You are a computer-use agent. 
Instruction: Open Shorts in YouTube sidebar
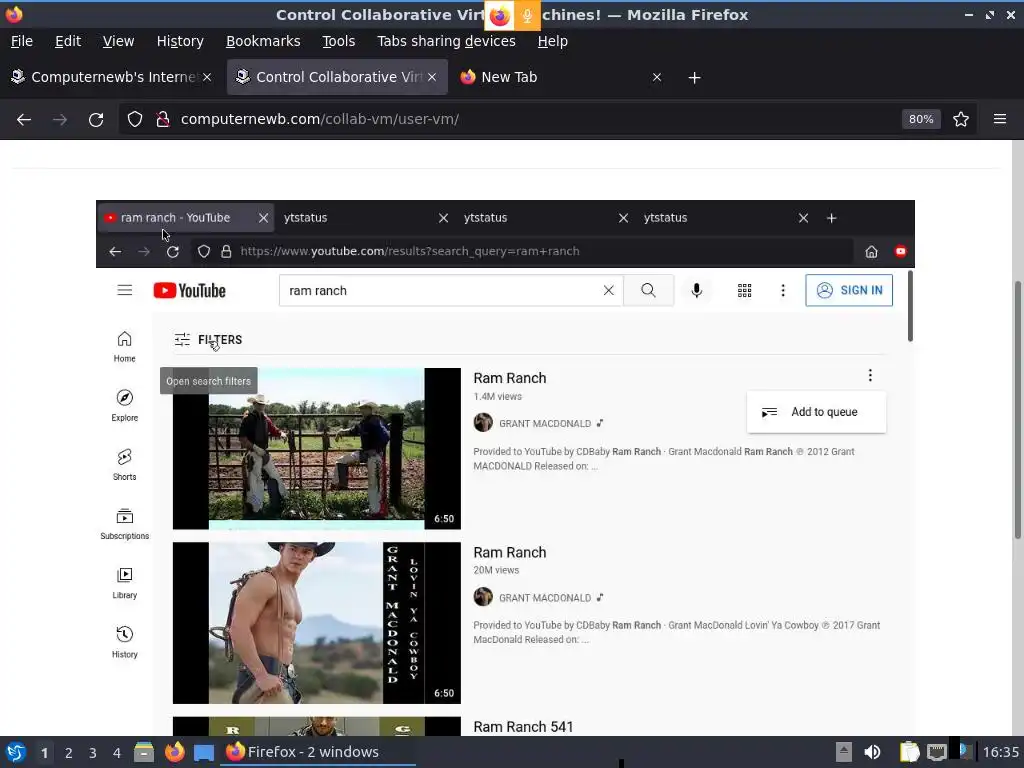click(124, 465)
